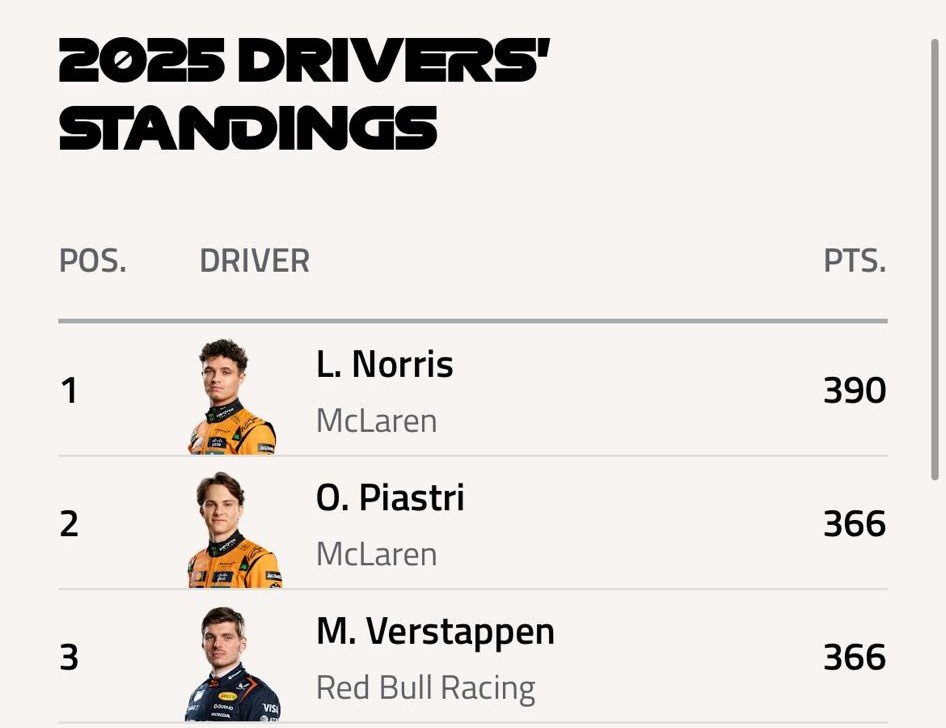Click Piastri's 366 points value
Image resolution: width=946 pixels, height=728 pixels.
click(x=854, y=524)
